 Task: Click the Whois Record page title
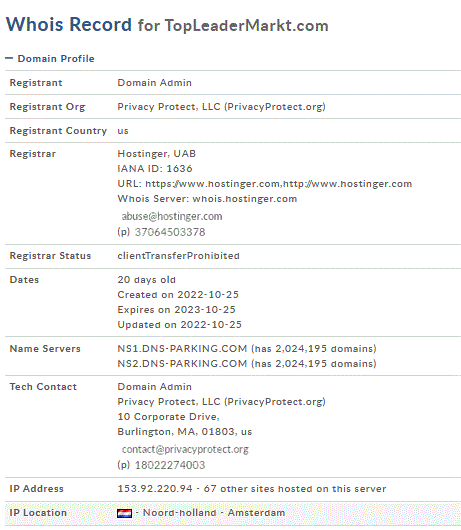pyautogui.click(x=167, y=25)
